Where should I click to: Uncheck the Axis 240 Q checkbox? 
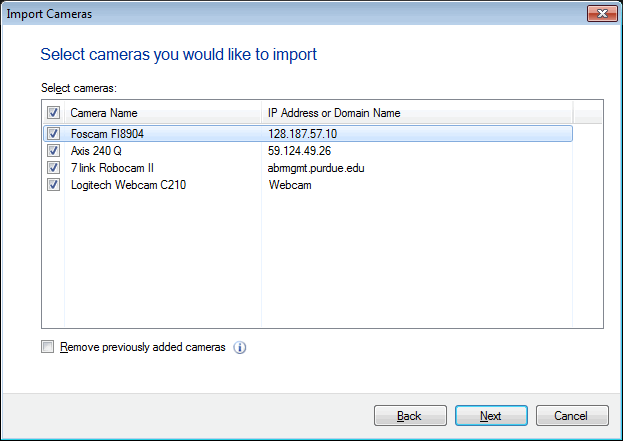tap(53, 150)
